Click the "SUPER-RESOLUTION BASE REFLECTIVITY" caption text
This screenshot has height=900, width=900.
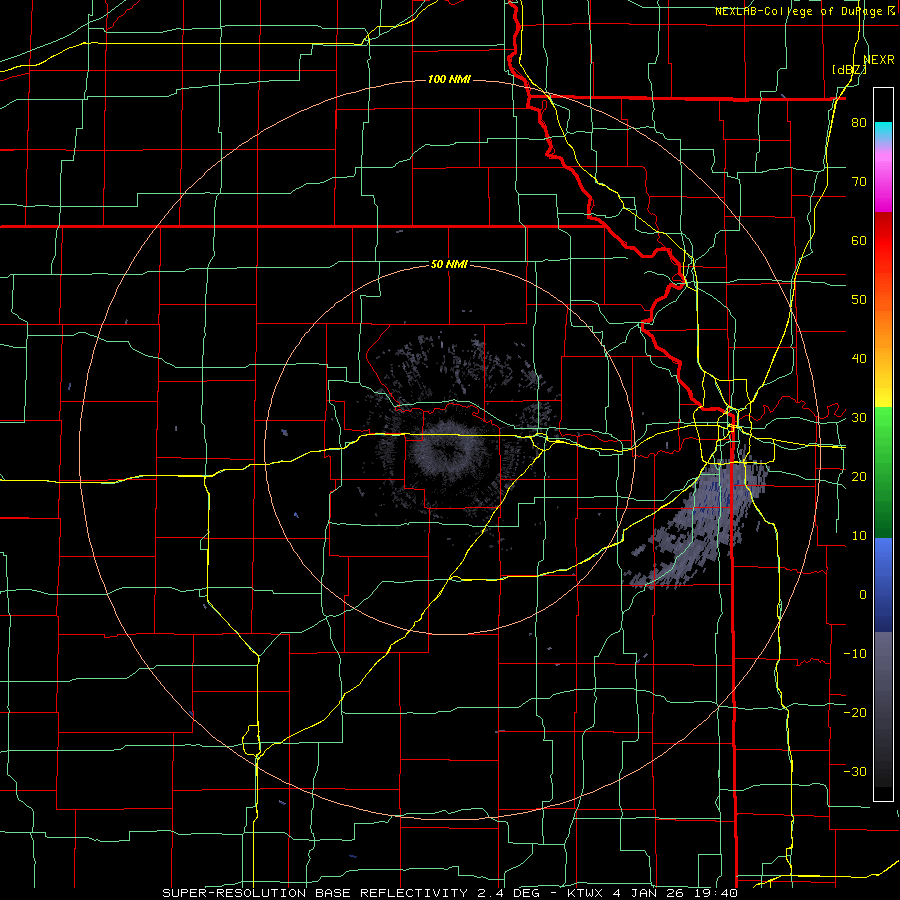(314, 893)
